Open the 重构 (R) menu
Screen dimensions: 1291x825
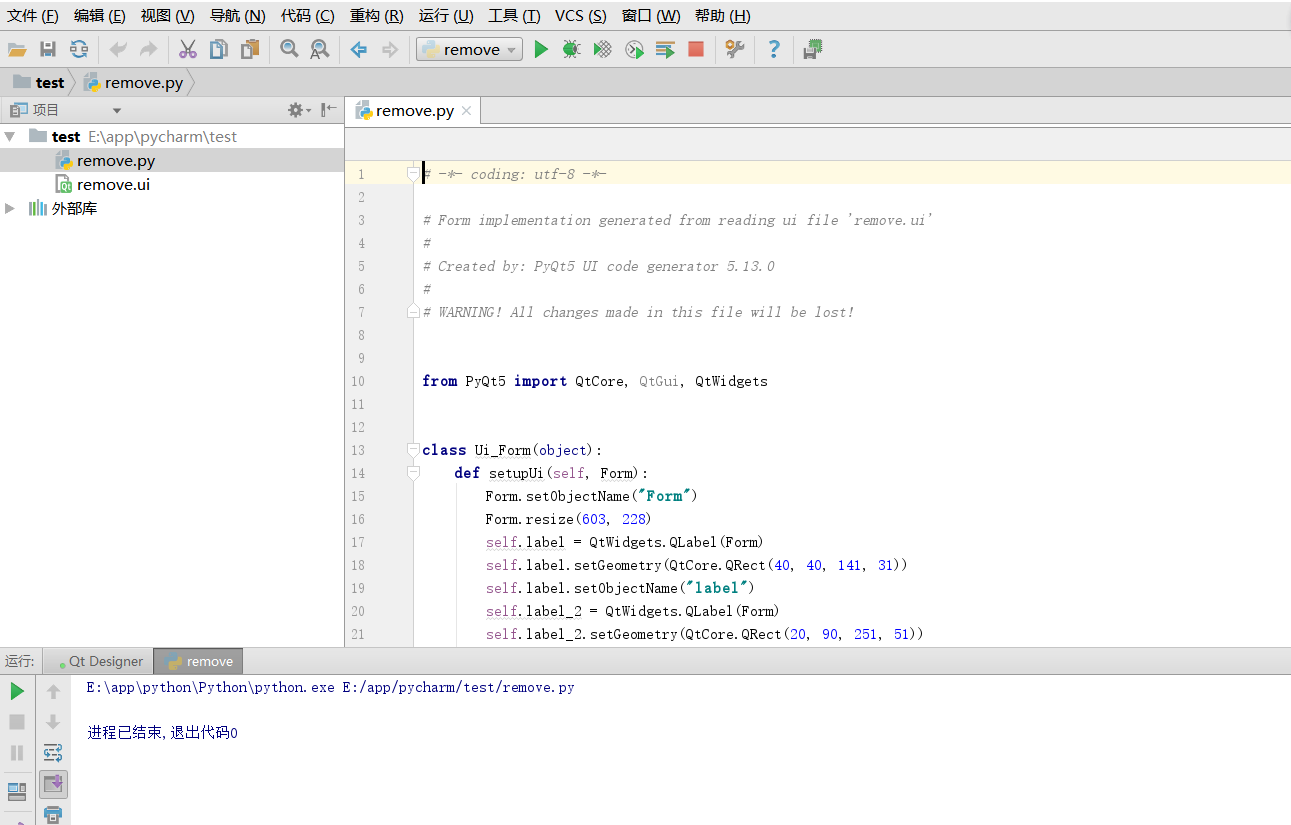click(x=377, y=16)
